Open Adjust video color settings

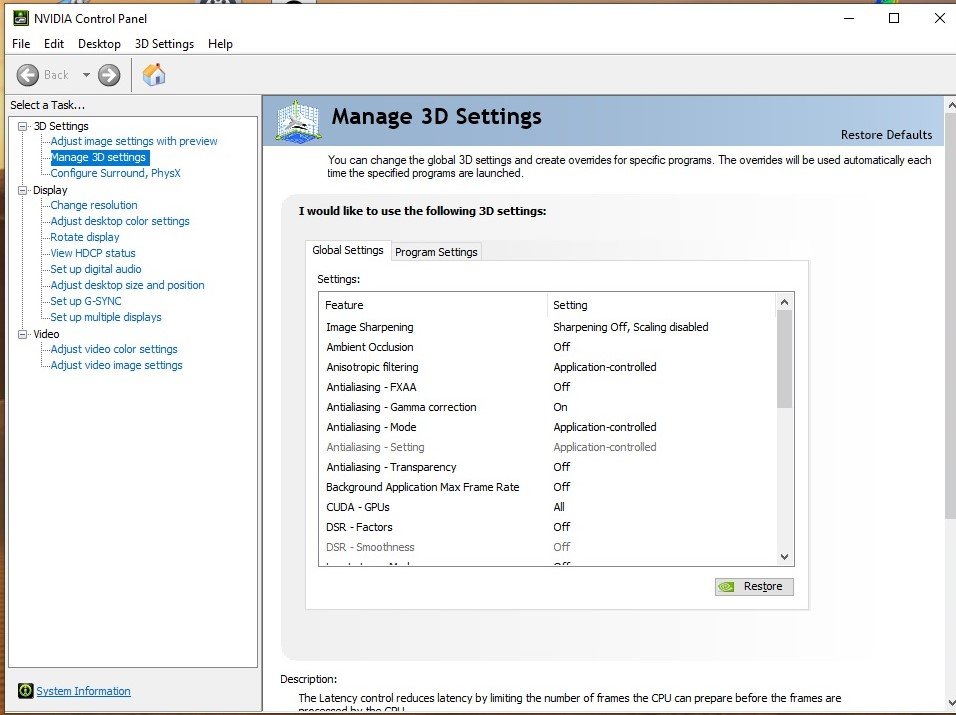(113, 349)
